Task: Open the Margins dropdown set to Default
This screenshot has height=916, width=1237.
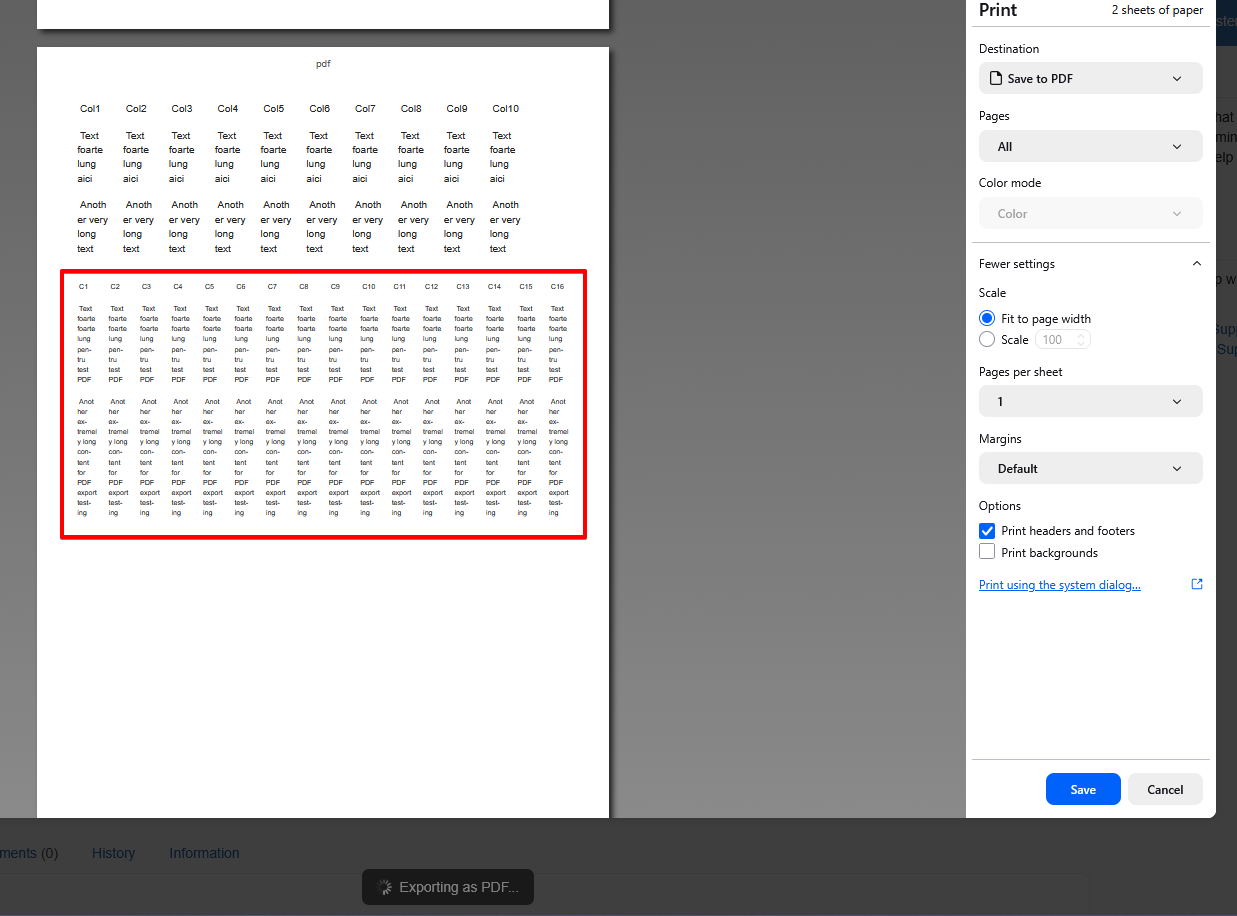Action: [x=1090, y=468]
